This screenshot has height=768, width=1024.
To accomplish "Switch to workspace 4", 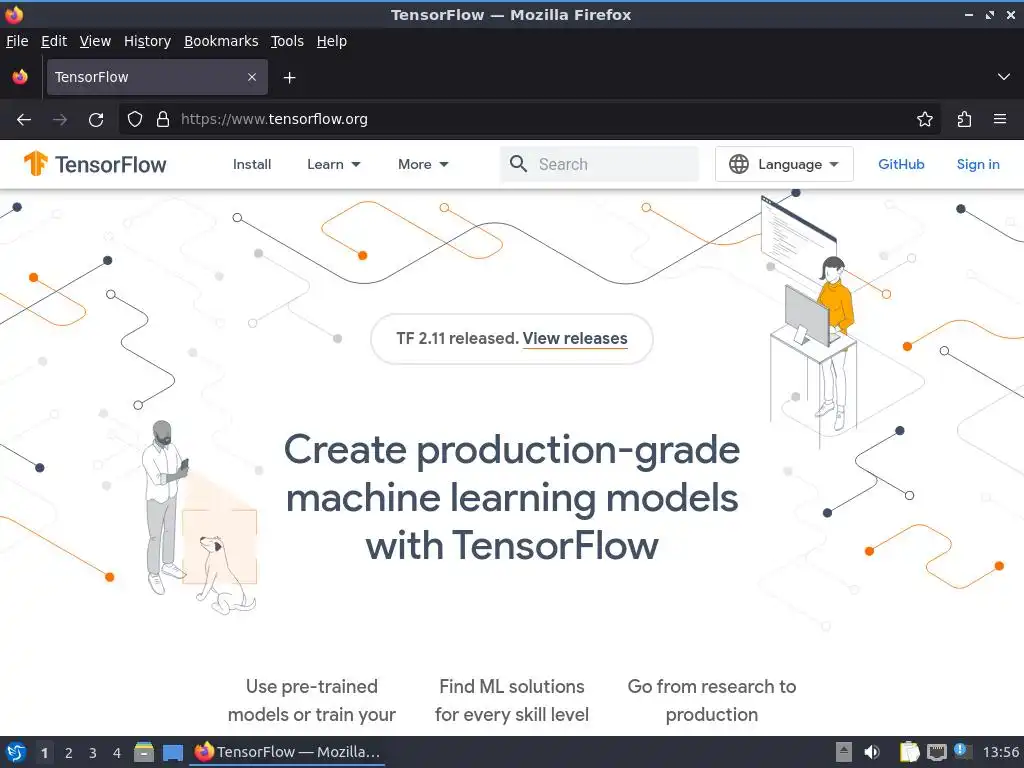I will coord(117,753).
